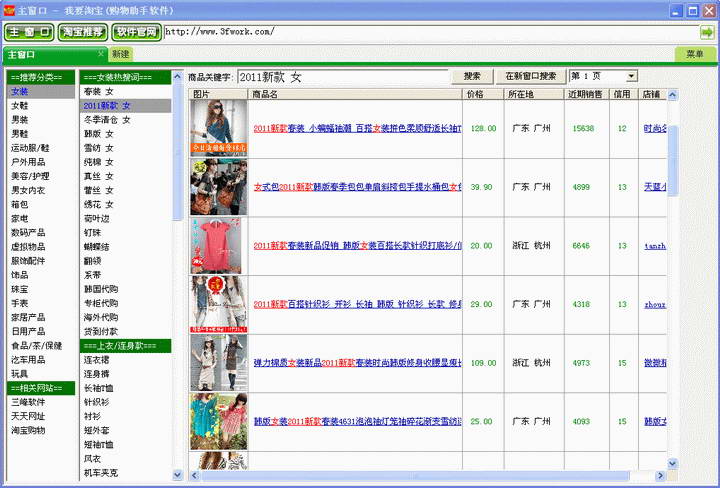
Task: Click the green go arrow beside the address bar
Action: (707, 32)
